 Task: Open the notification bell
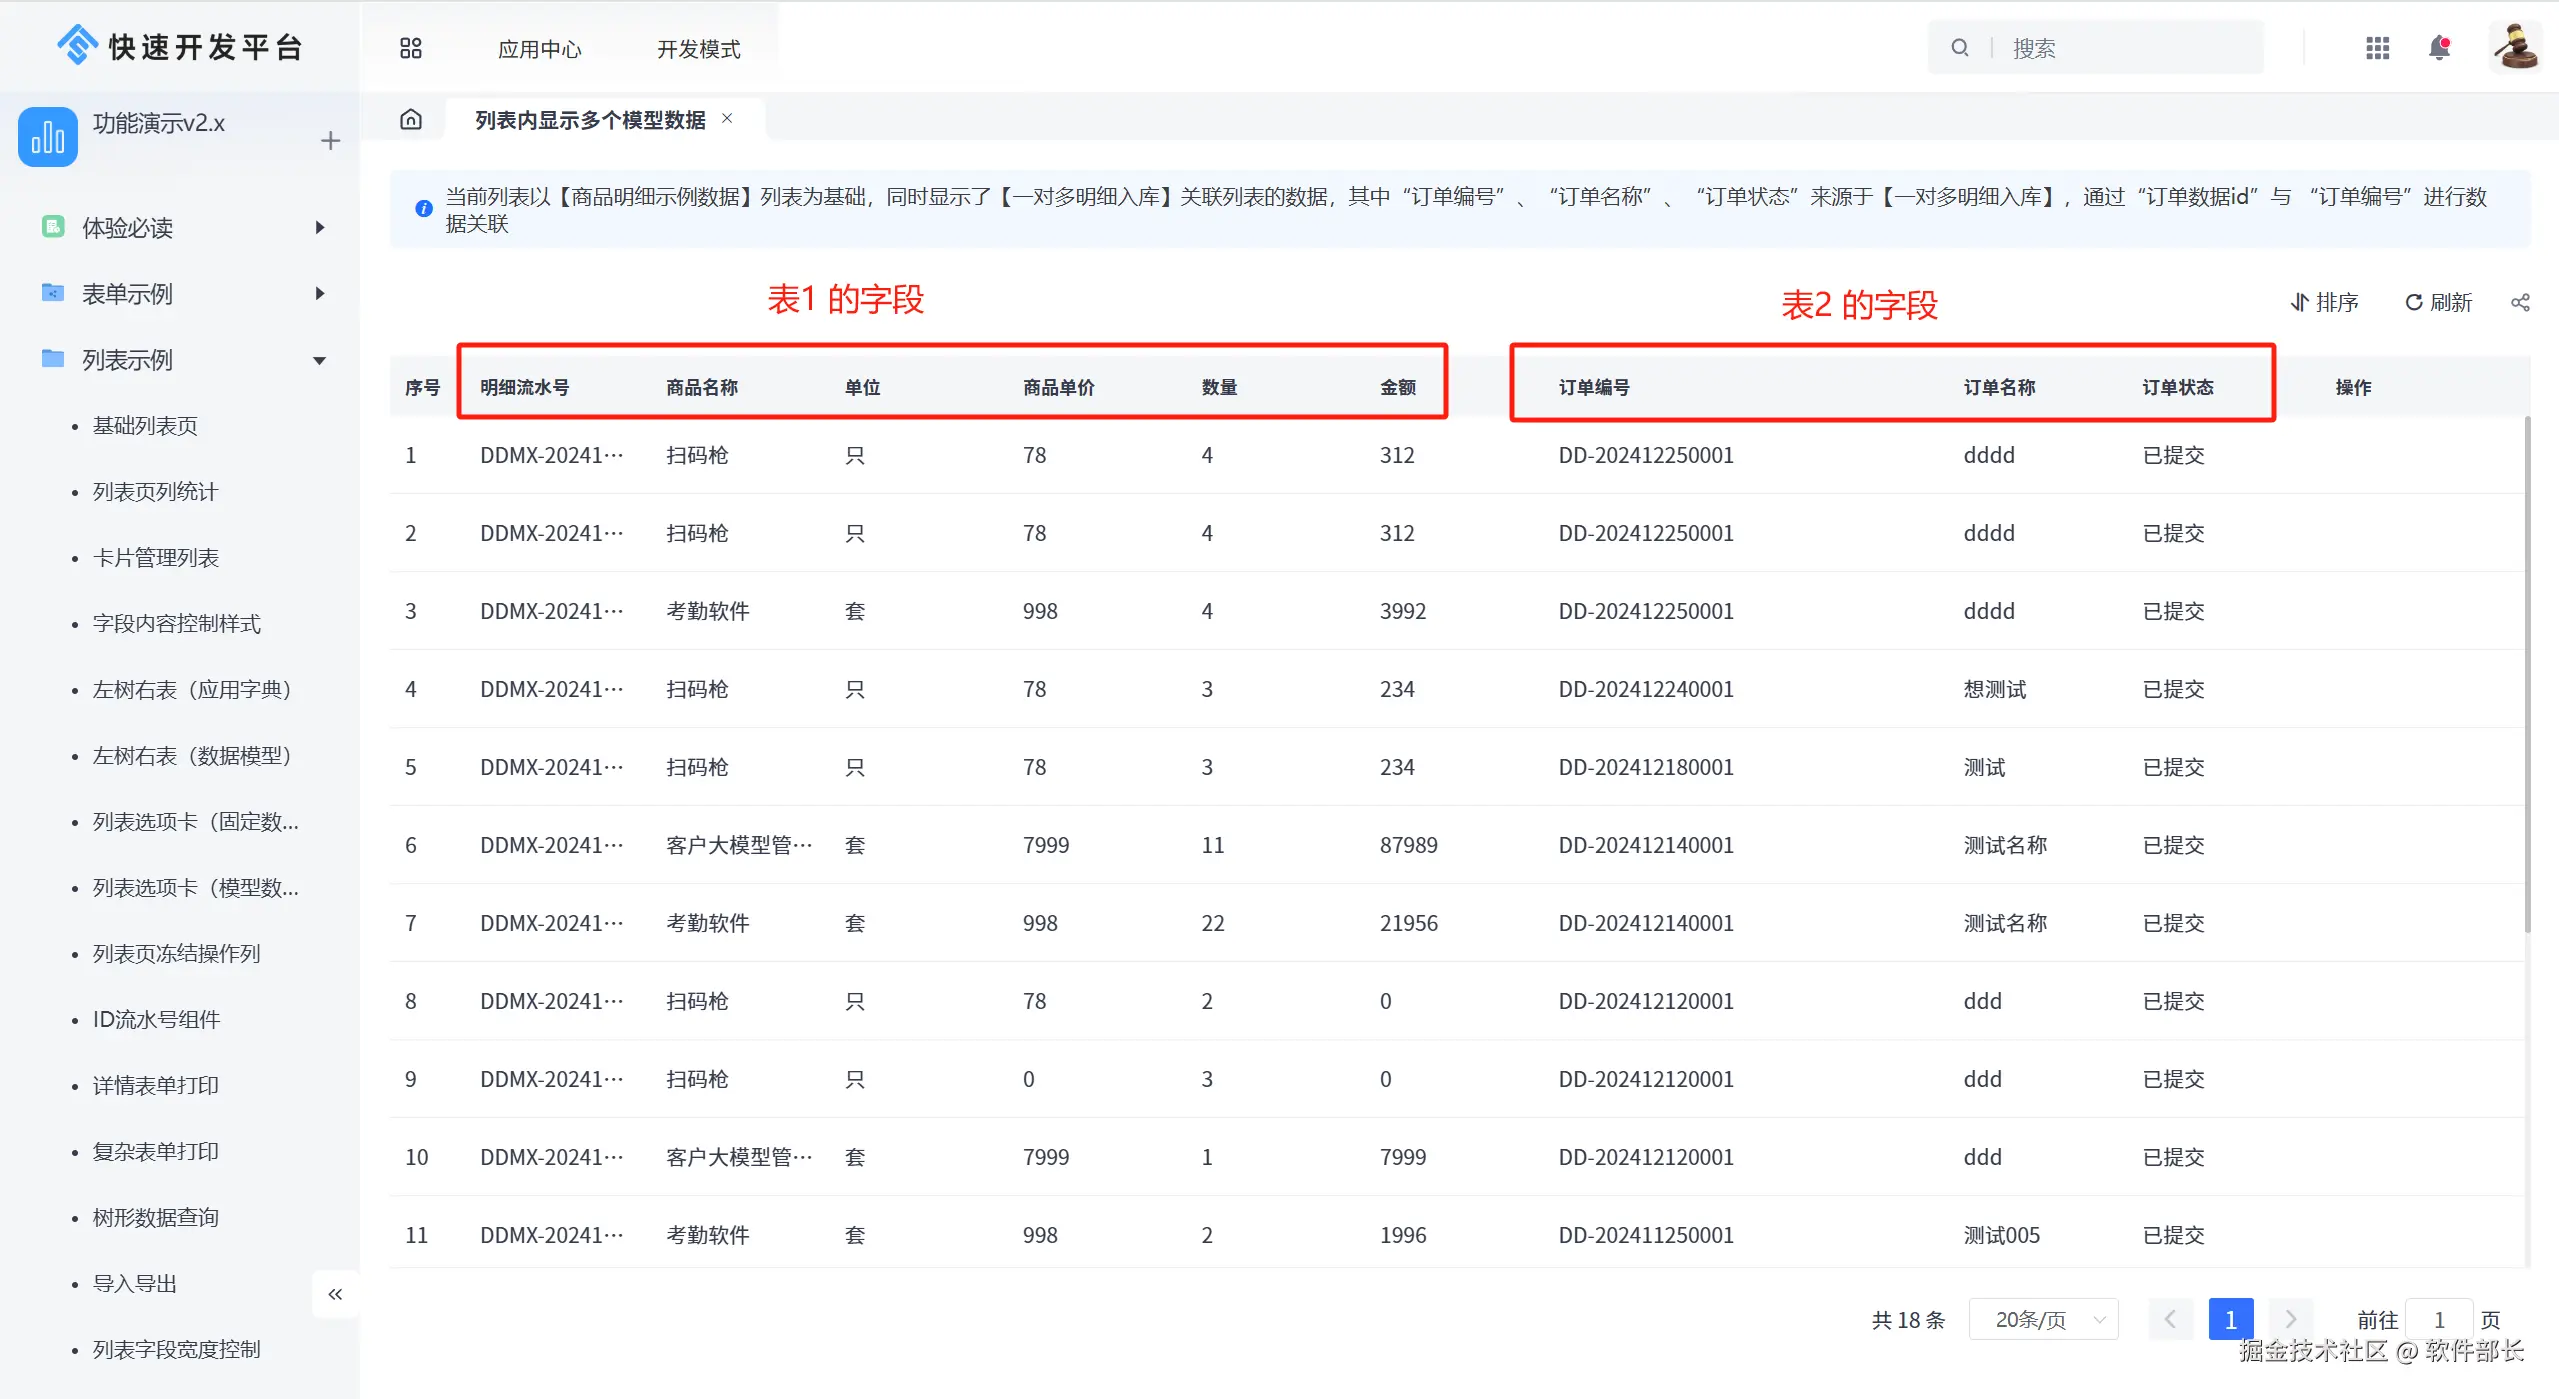tap(2439, 48)
